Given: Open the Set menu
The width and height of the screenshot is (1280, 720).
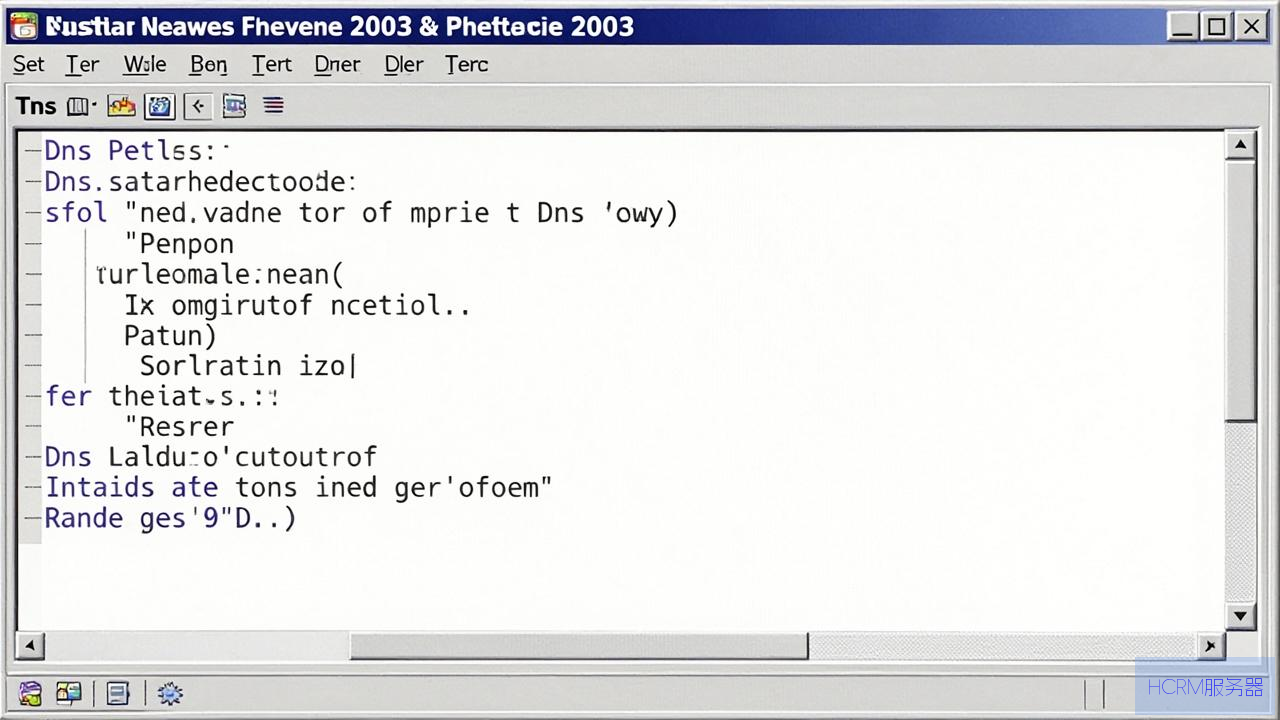Looking at the screenshot, I should tap(28, 65).
